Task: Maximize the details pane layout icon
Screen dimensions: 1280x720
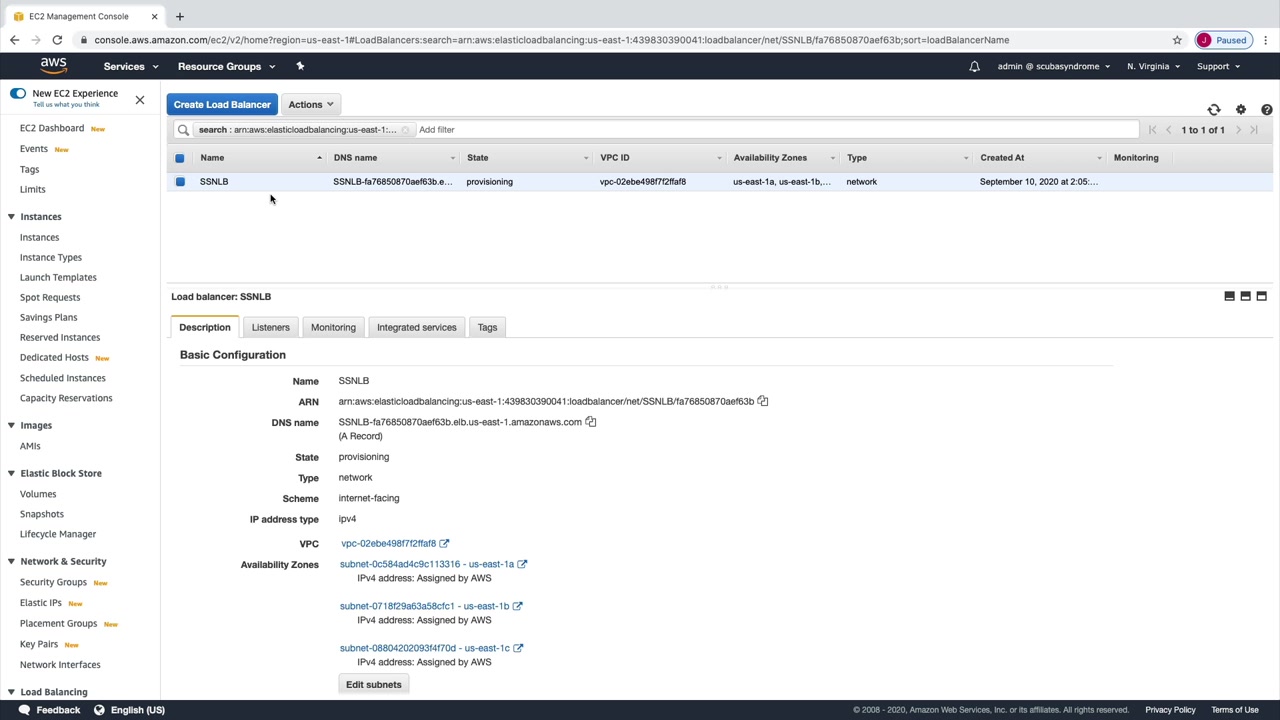Action: pyautogui.click(x=1262, y=296)
